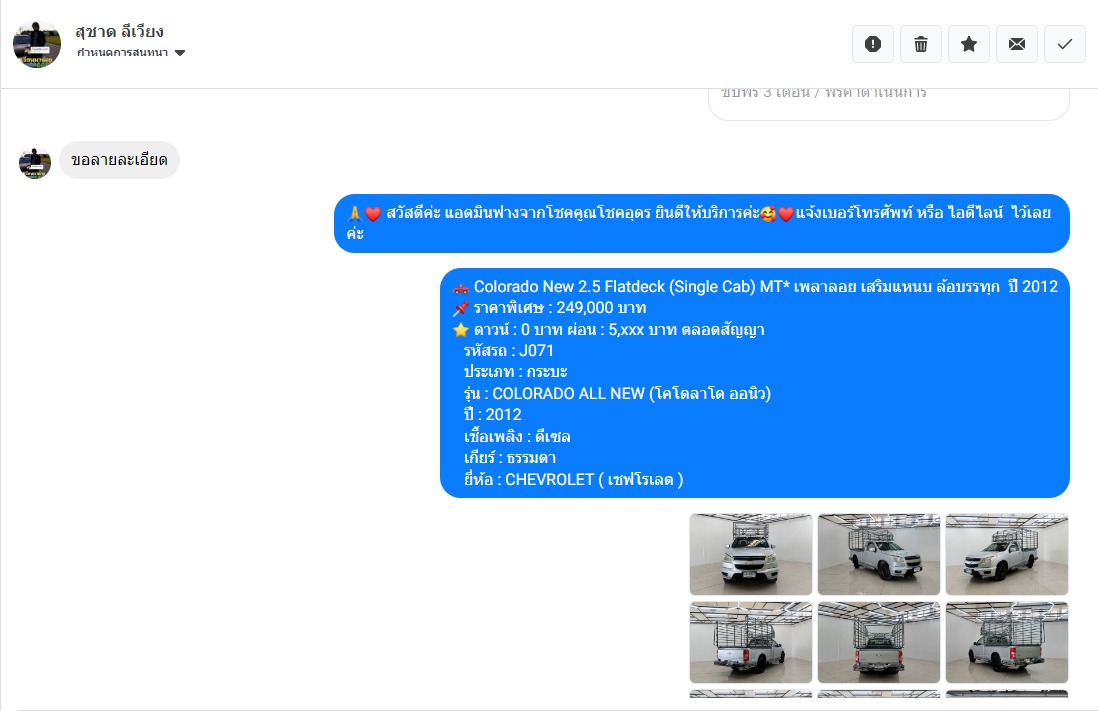Click the รุ่น : COLORADO ALL NEW line
1098x711 pixels.
click(x=617, y=393)
